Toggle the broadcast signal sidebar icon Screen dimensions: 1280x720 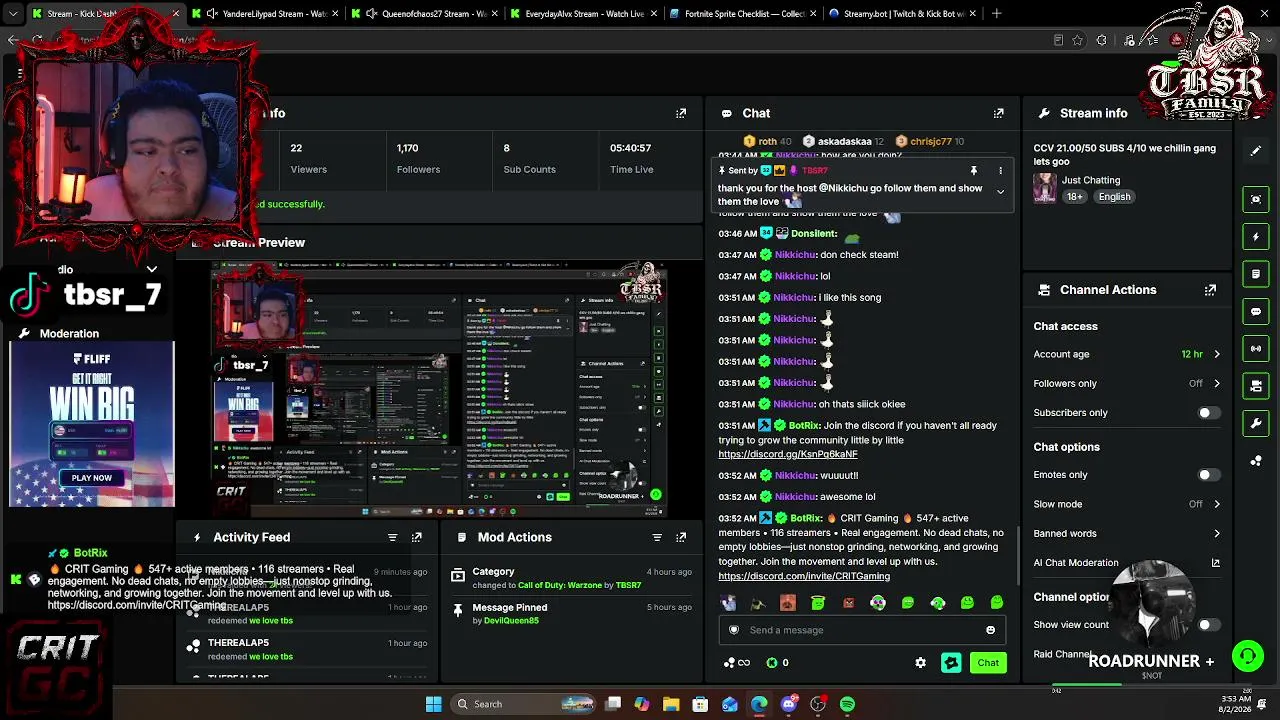click(x=1256, y=348)
